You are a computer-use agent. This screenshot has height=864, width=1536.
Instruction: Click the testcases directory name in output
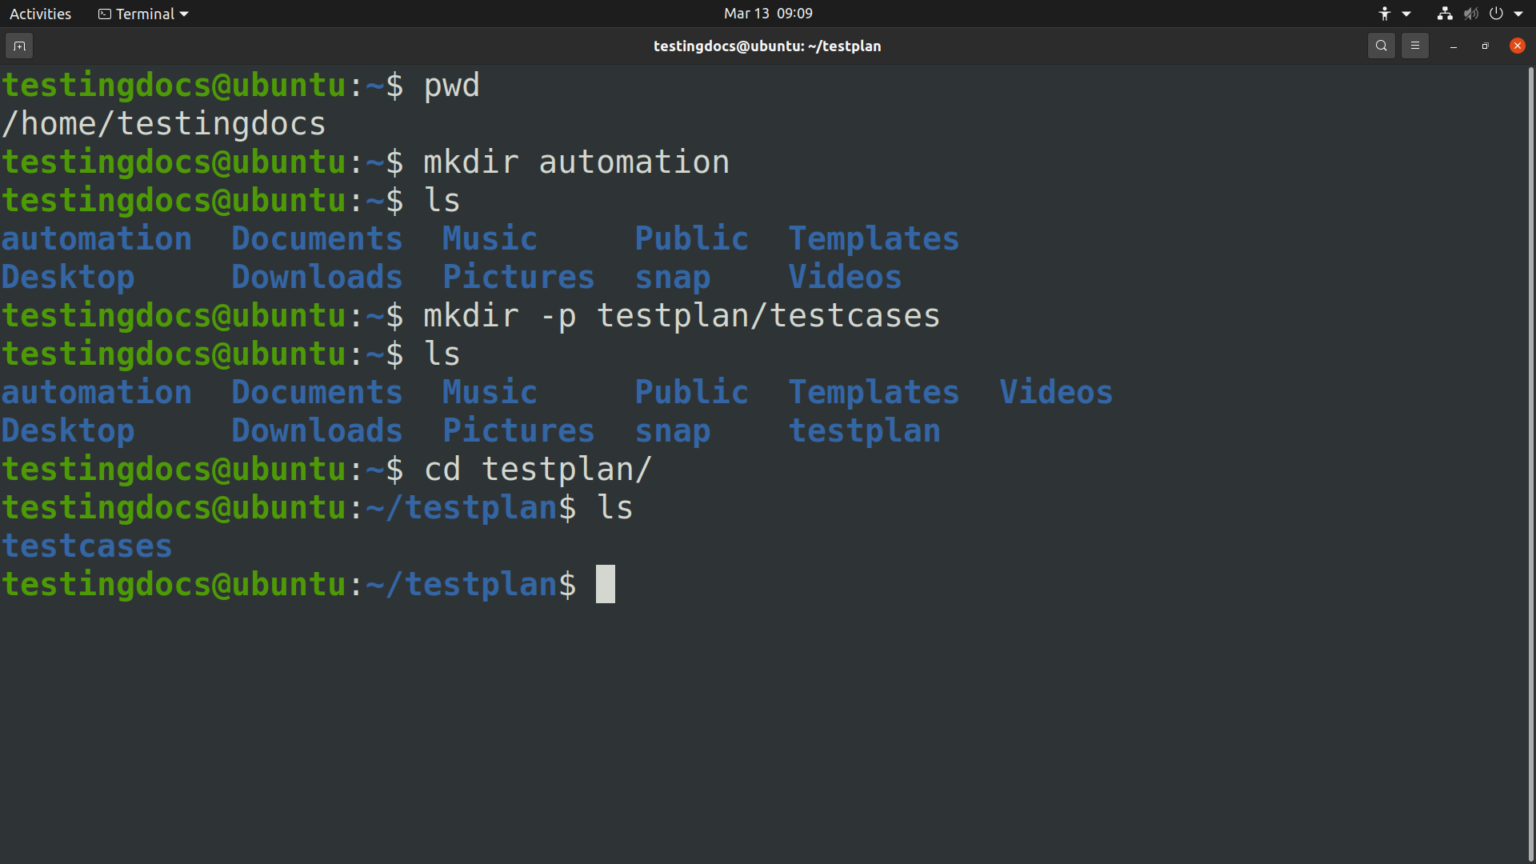click(87, 546)
